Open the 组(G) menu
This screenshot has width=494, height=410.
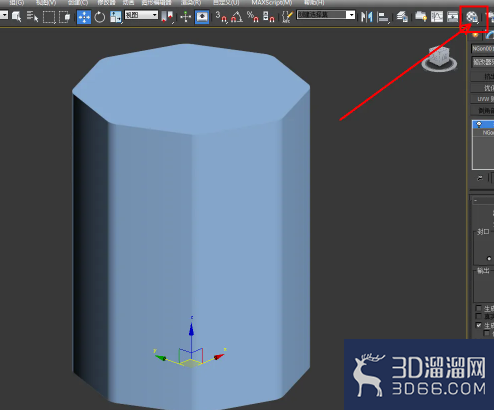[x=17, y=3]
